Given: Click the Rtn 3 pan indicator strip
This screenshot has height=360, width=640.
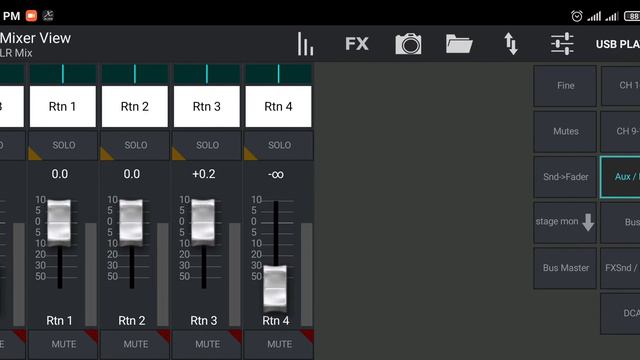Looking at the screenshot, I should click(x=207, y=74).
